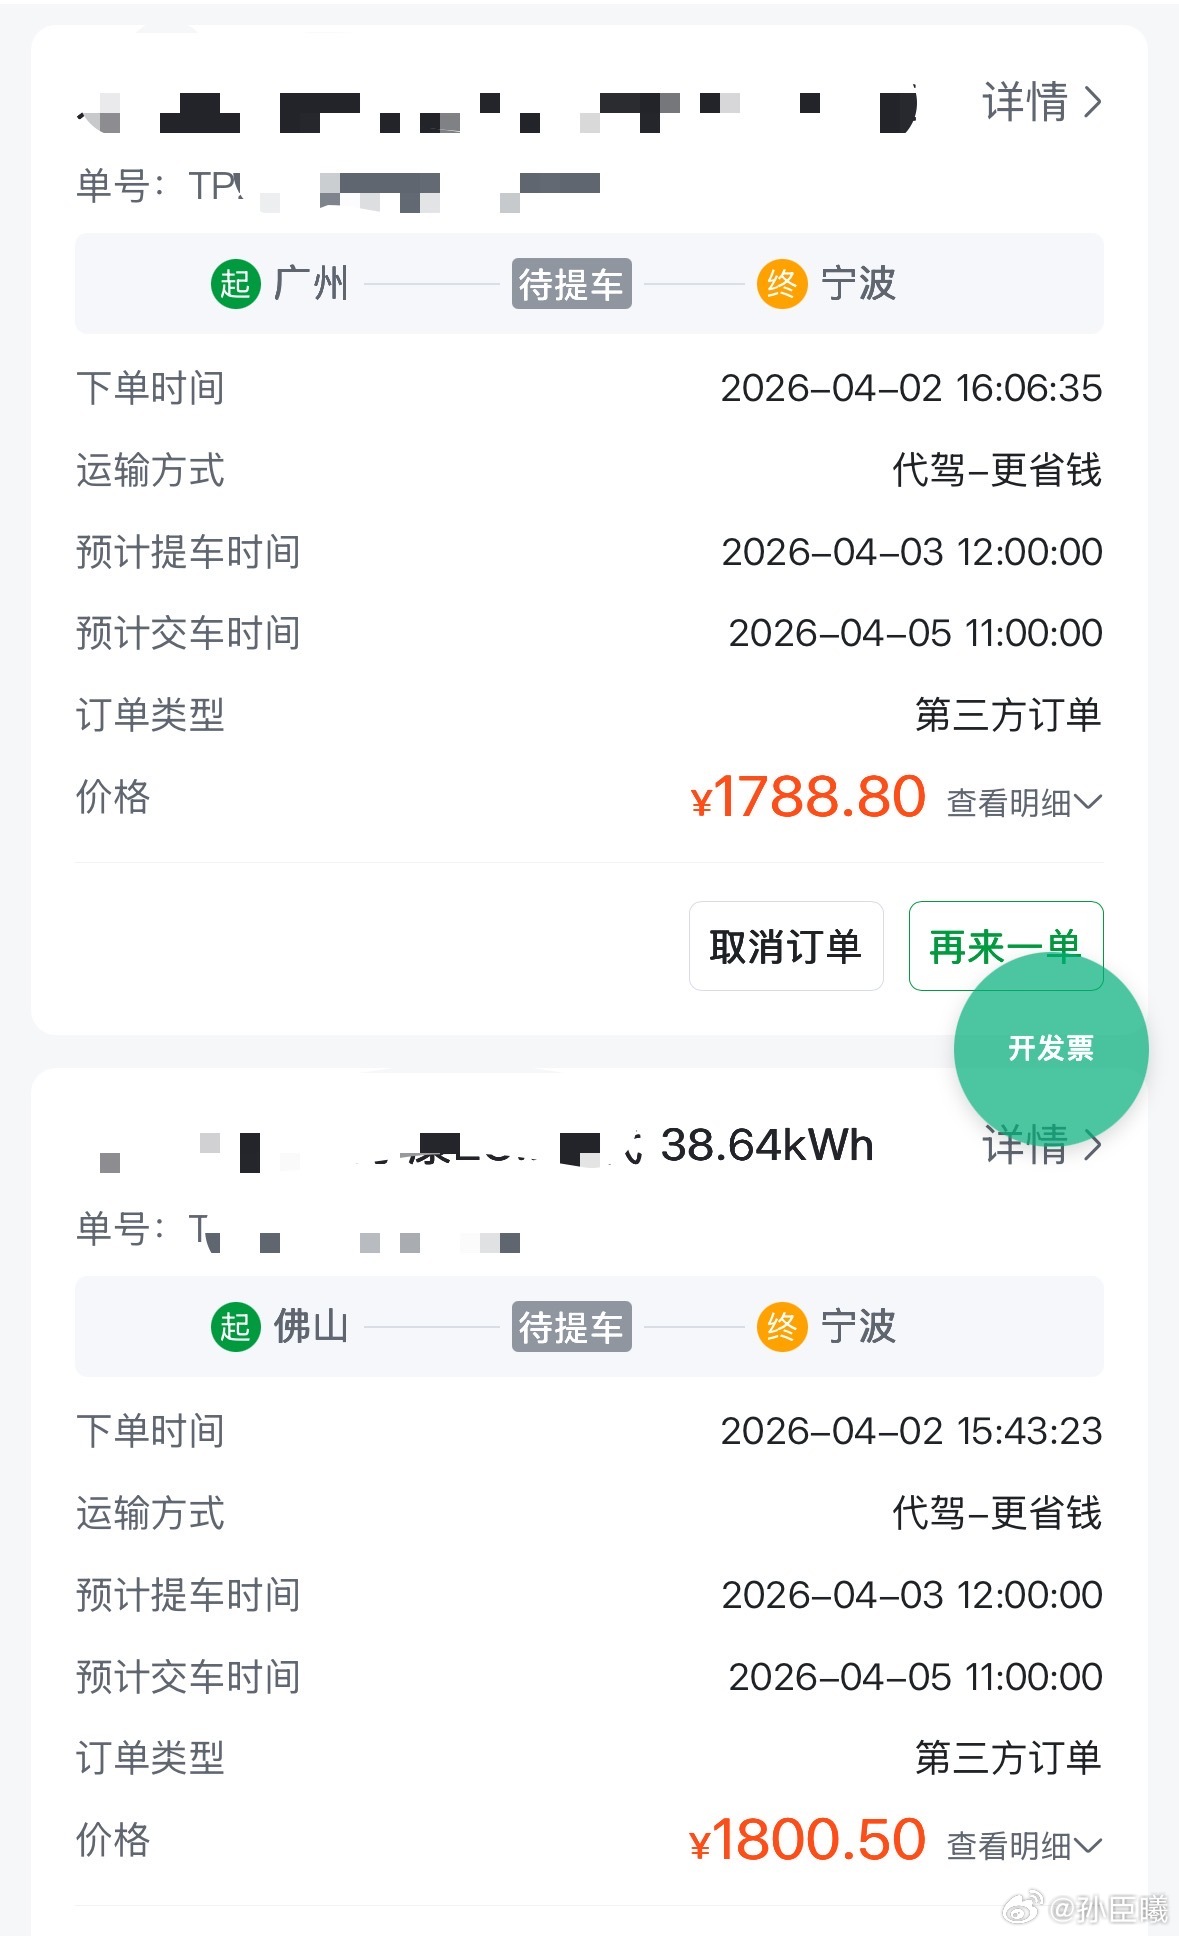Tap the 待提车 status badge in Guangzhou order
Screen dimensions: 1179x1936
[571, 284]
